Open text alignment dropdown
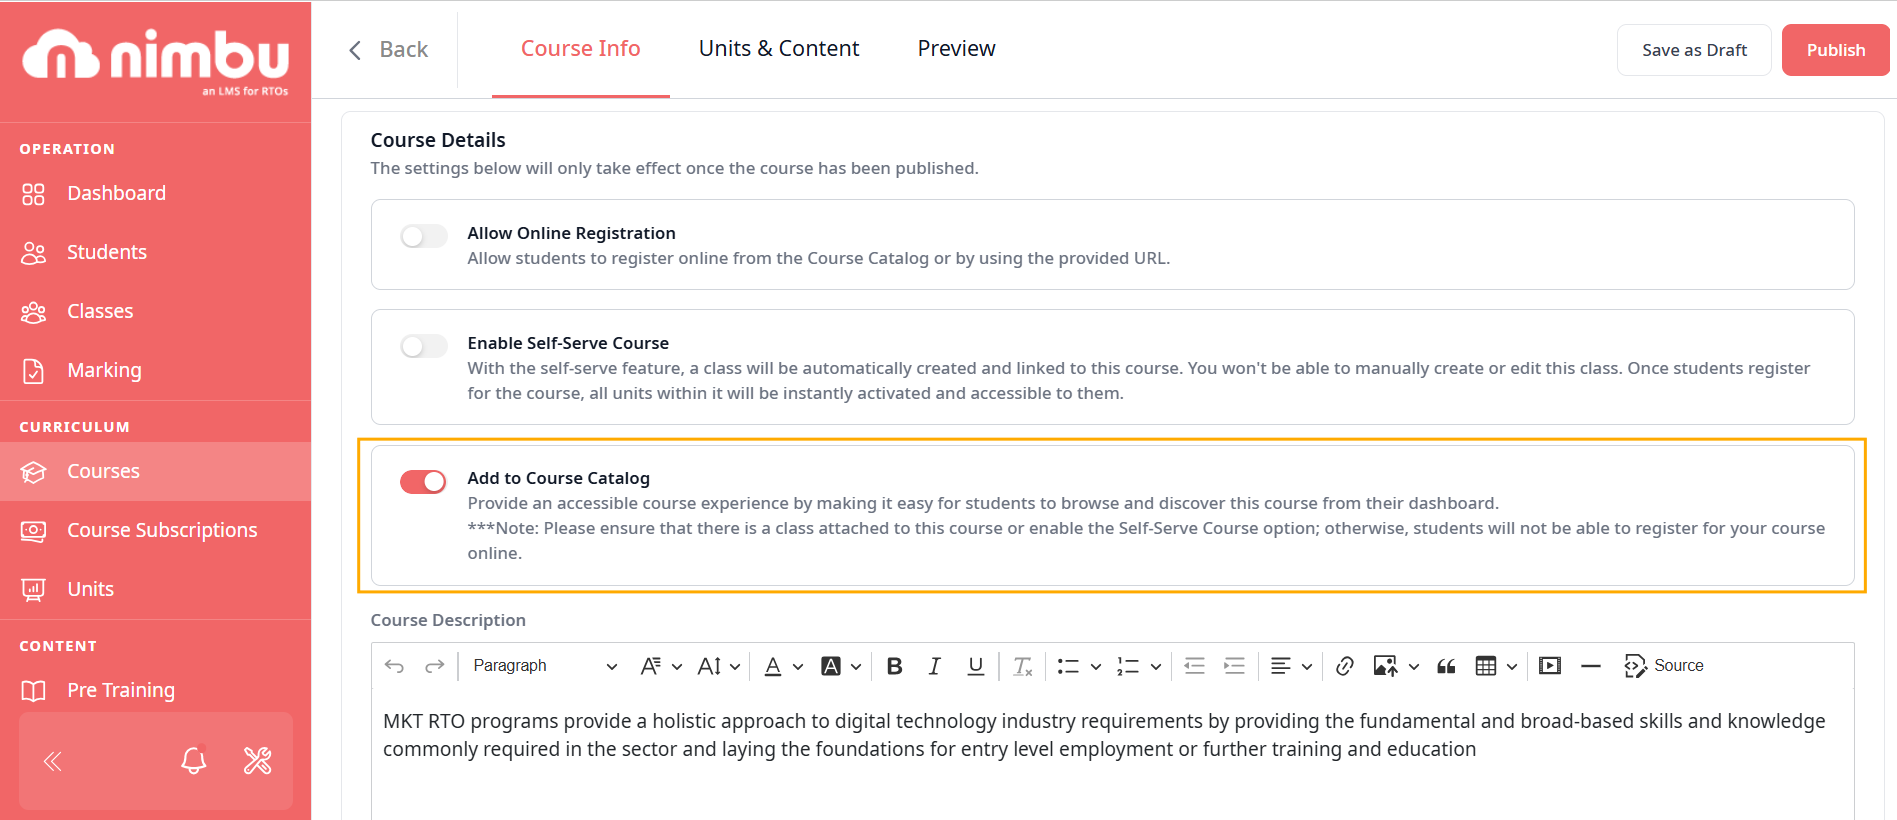The image size is (1897, 820). [x=1290, y=666]
